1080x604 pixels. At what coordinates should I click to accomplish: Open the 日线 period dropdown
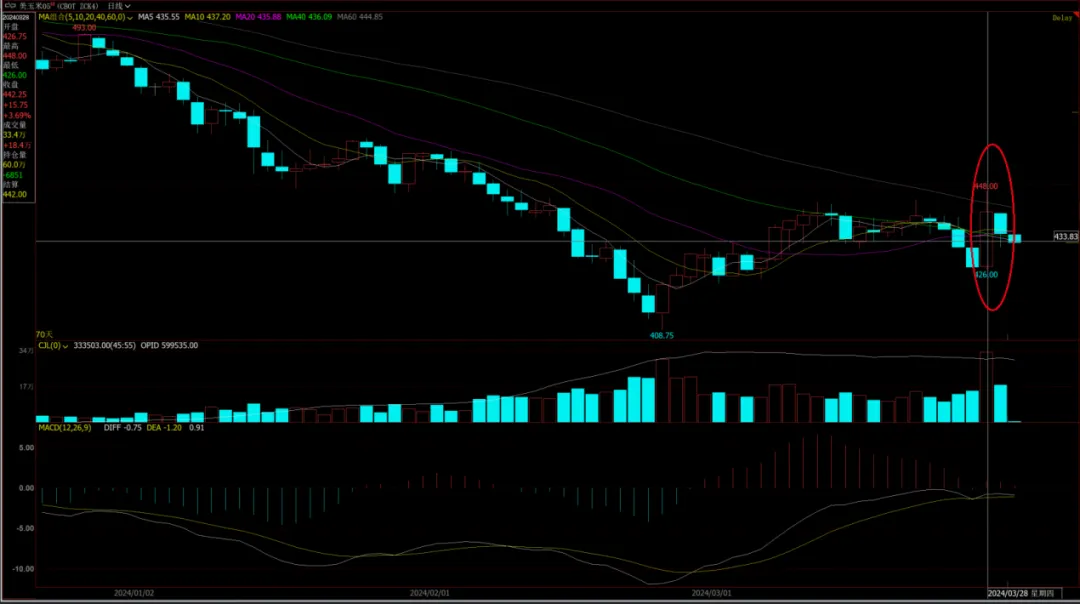tap(118, 6)
